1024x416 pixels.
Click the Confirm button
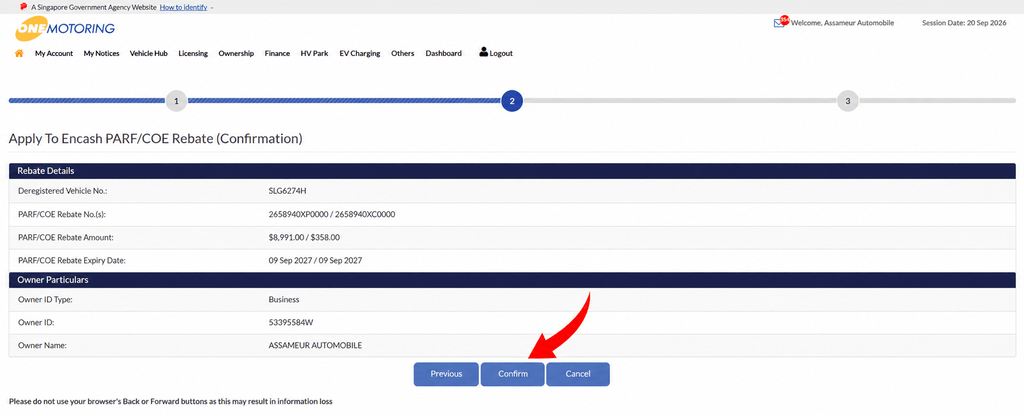(x=513, y=374)
